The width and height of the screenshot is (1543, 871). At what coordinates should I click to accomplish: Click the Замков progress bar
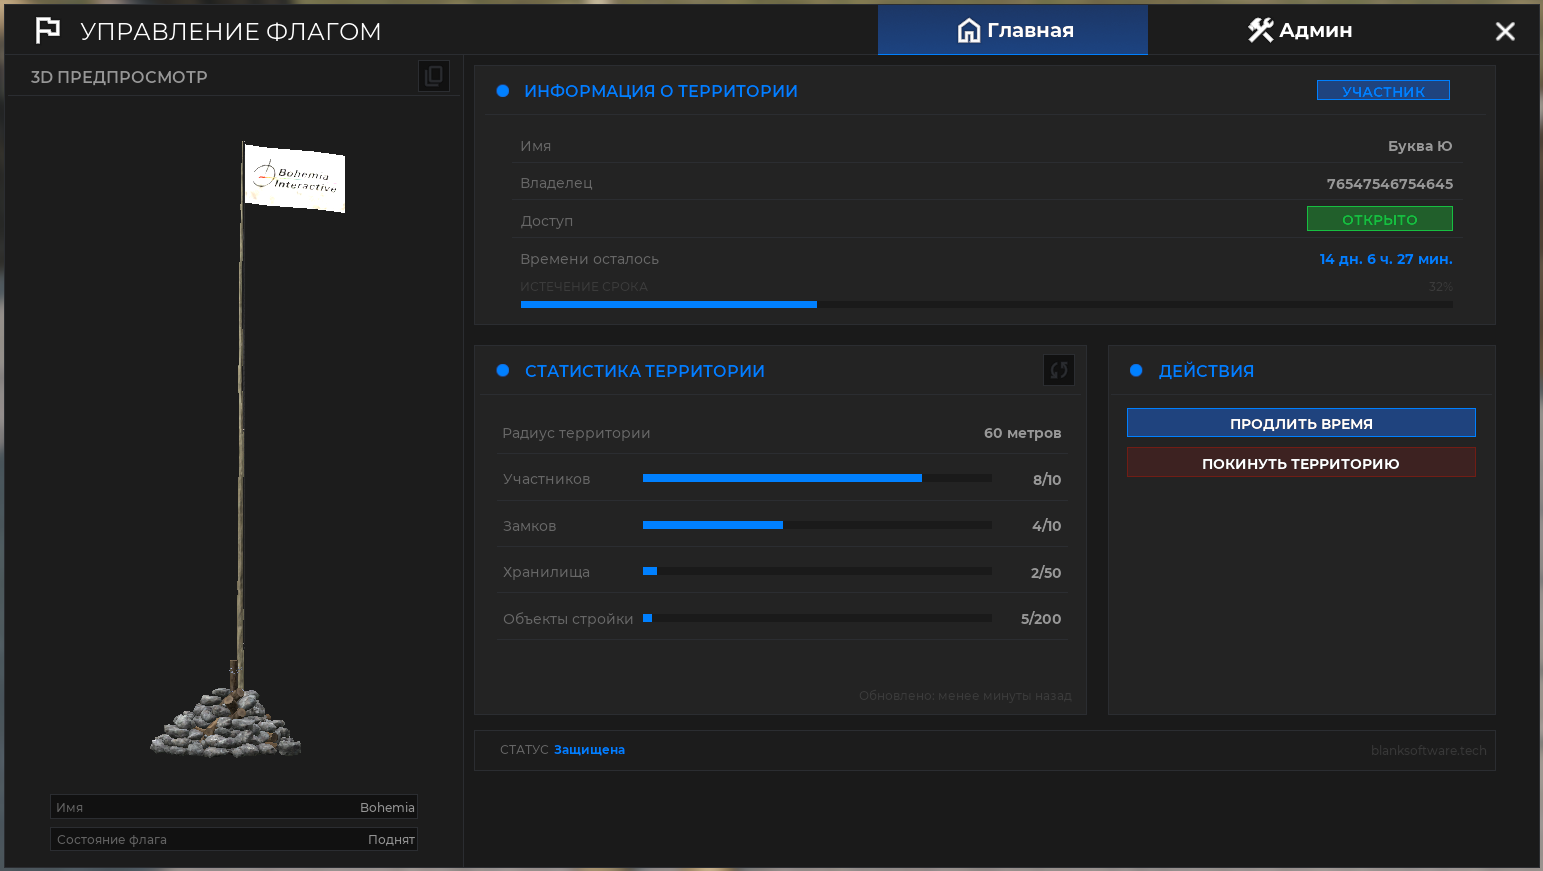click(817, 525)
